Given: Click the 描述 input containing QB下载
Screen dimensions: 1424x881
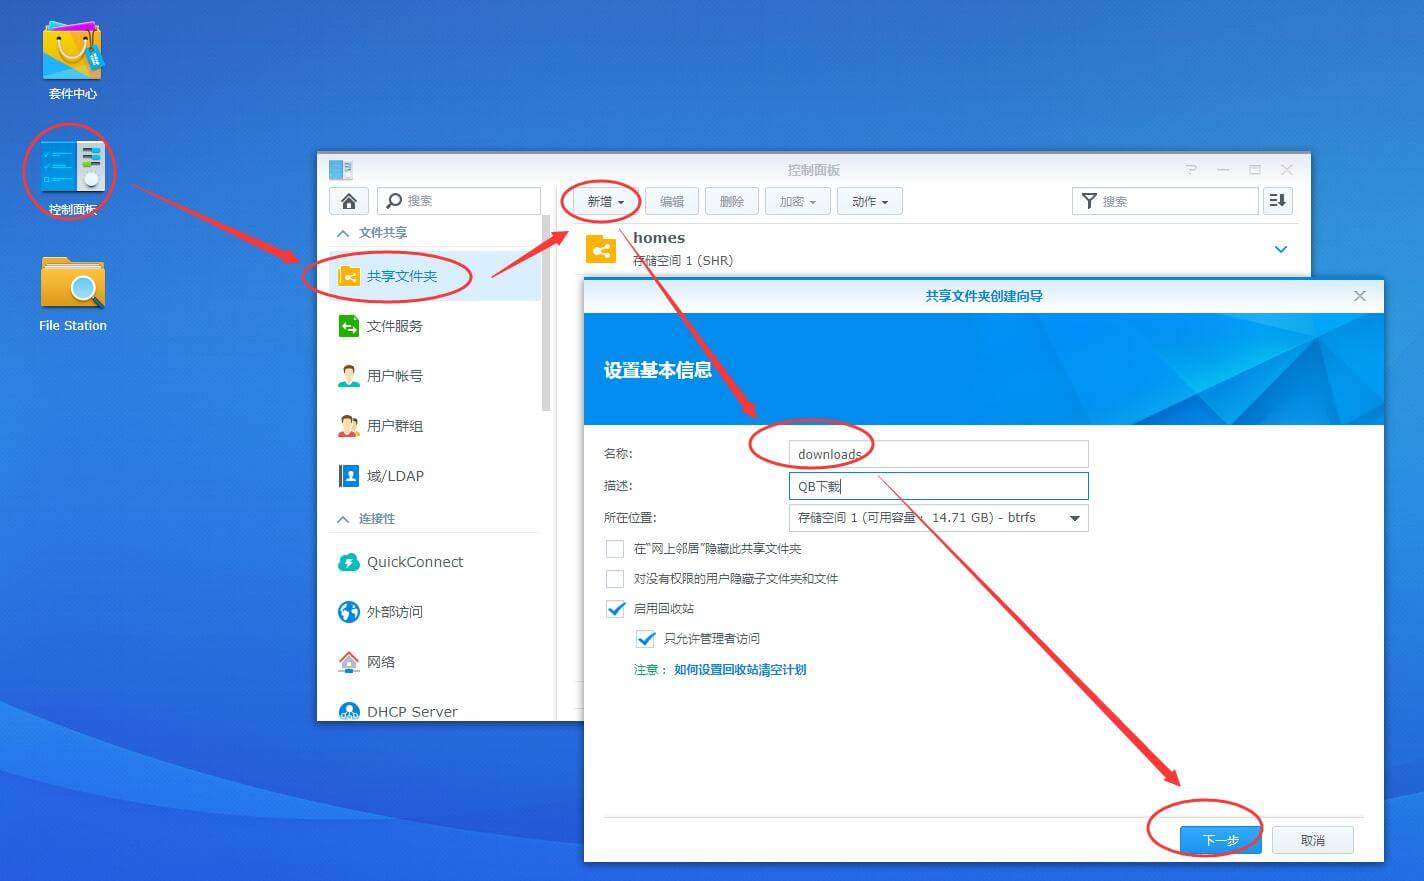Looking at the screenshot, I should click(x=938, y=486).
